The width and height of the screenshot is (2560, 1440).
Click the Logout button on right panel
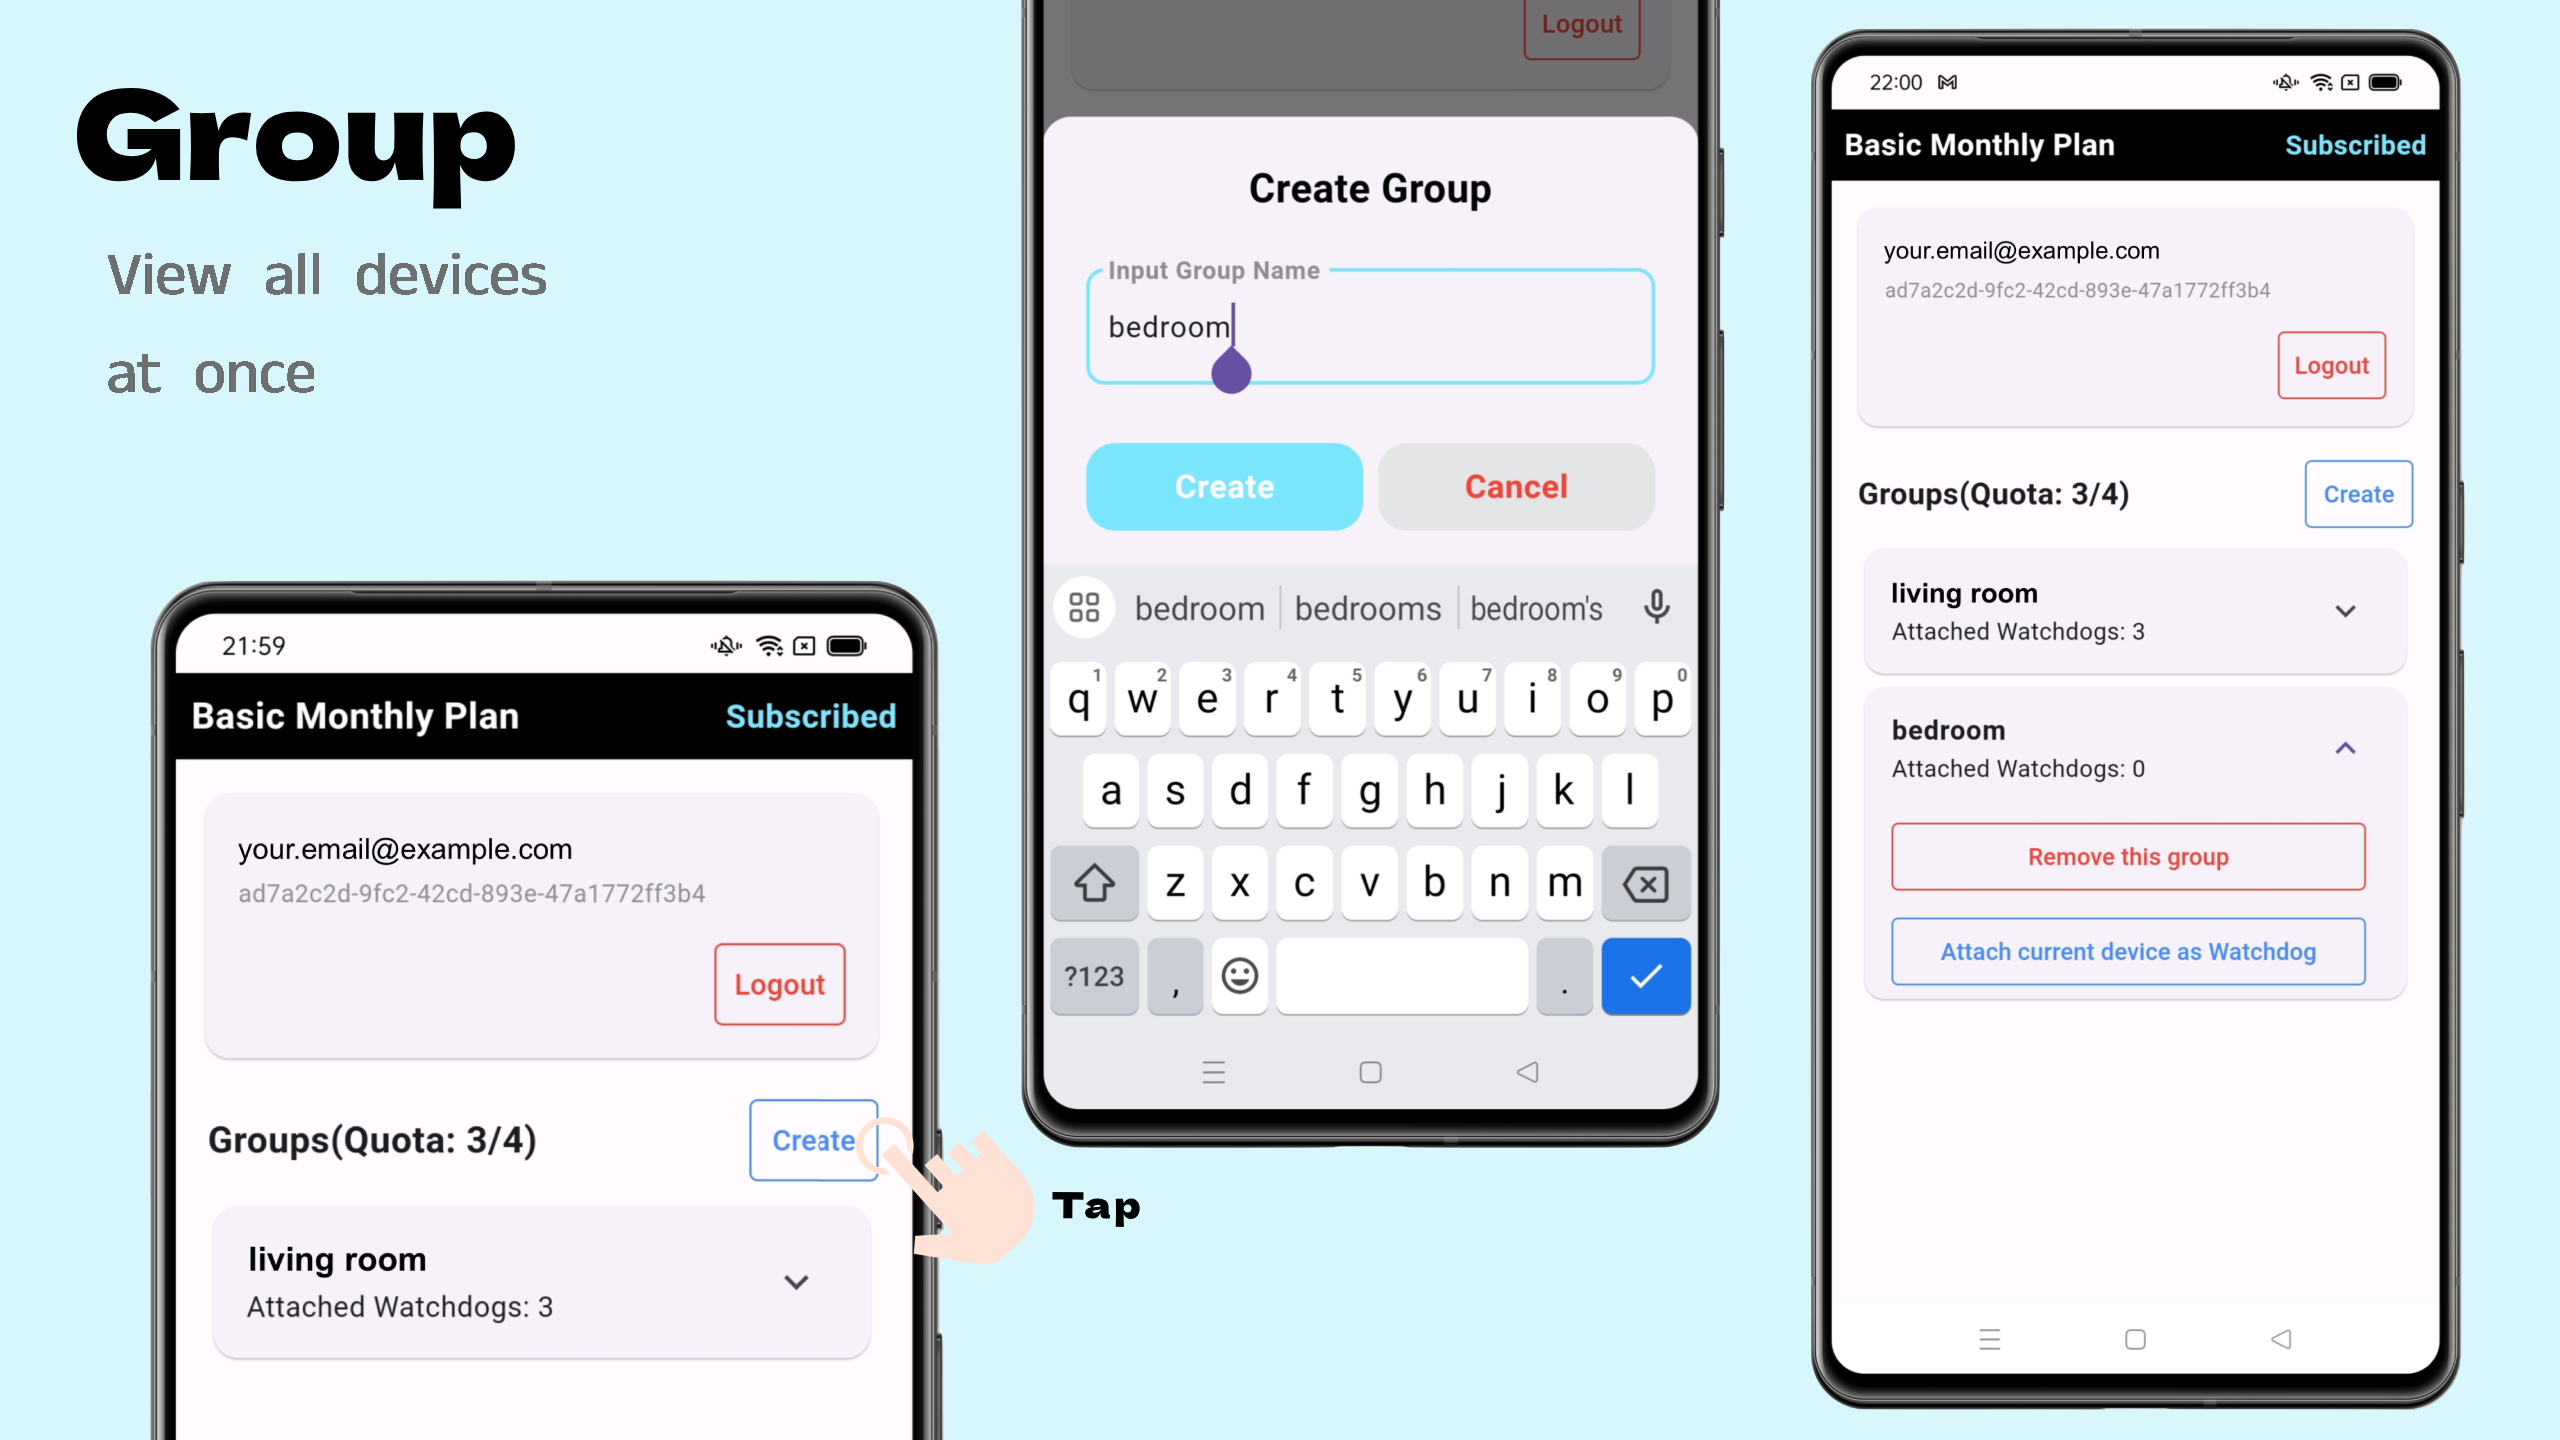coord(2331,364)
